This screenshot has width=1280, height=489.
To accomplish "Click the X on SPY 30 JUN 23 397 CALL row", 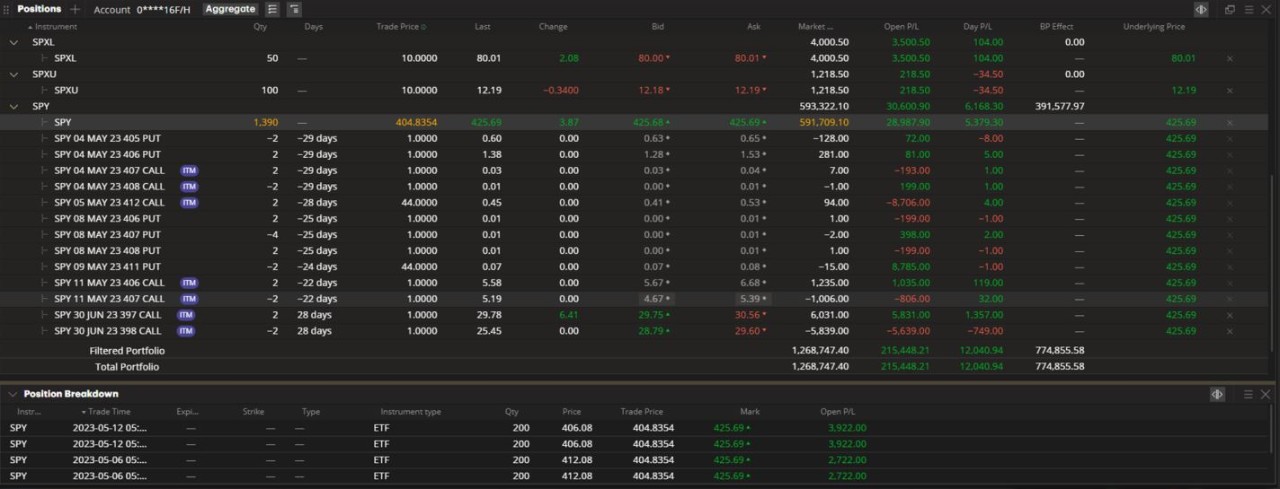I will pos(1230,315).
